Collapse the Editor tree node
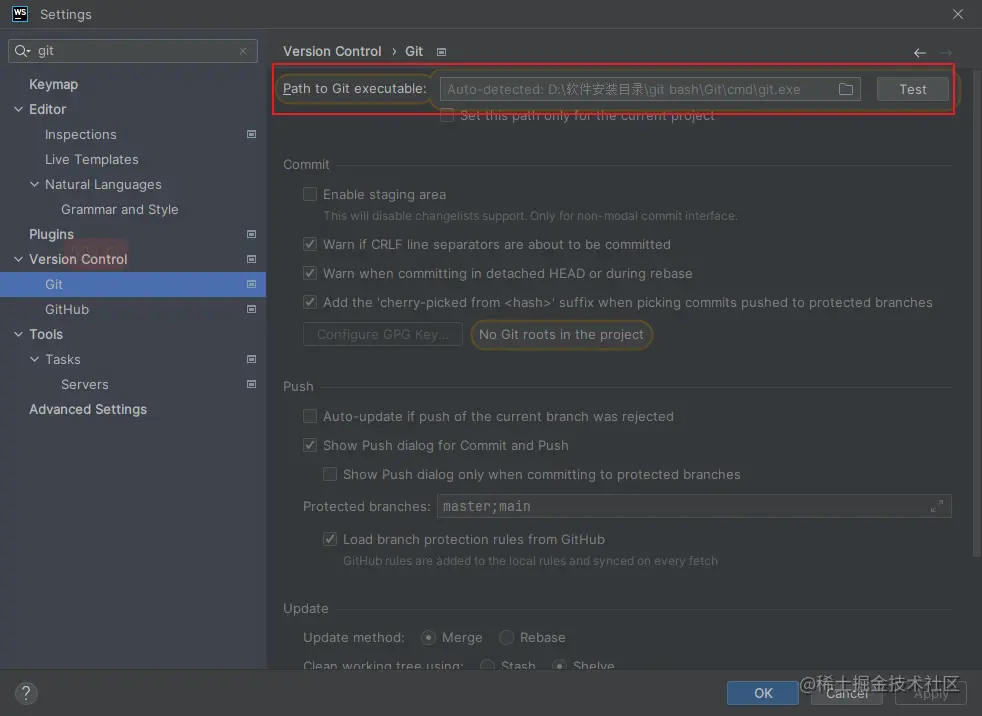This screenshot has height=716, width=982. pos(18,109)
